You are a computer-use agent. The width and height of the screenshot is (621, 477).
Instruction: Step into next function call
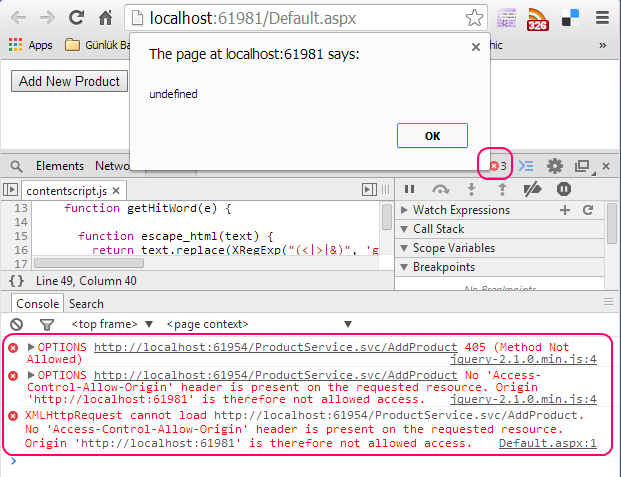coord(471,189)
